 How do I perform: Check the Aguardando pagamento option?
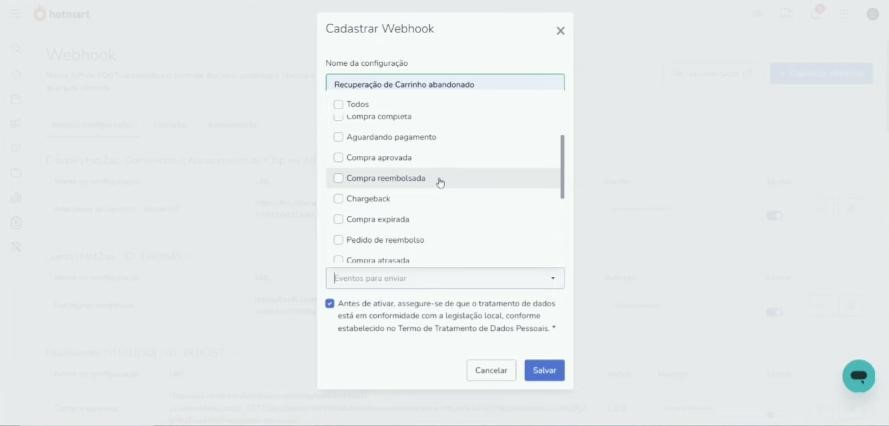click(338, 137)
